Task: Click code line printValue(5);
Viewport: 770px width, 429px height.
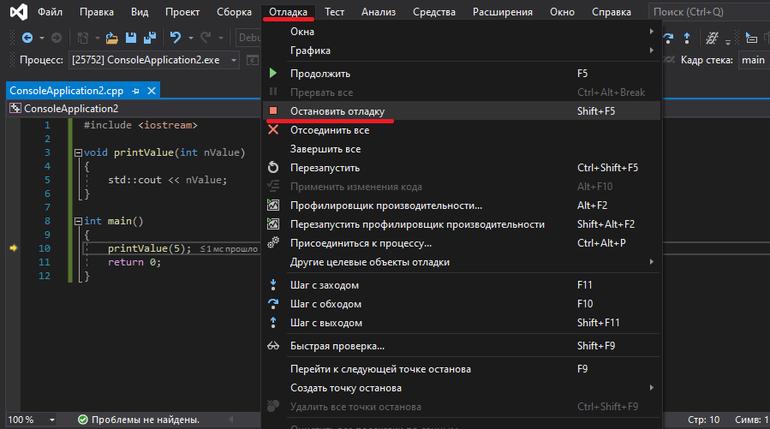Action: point(149,248)
